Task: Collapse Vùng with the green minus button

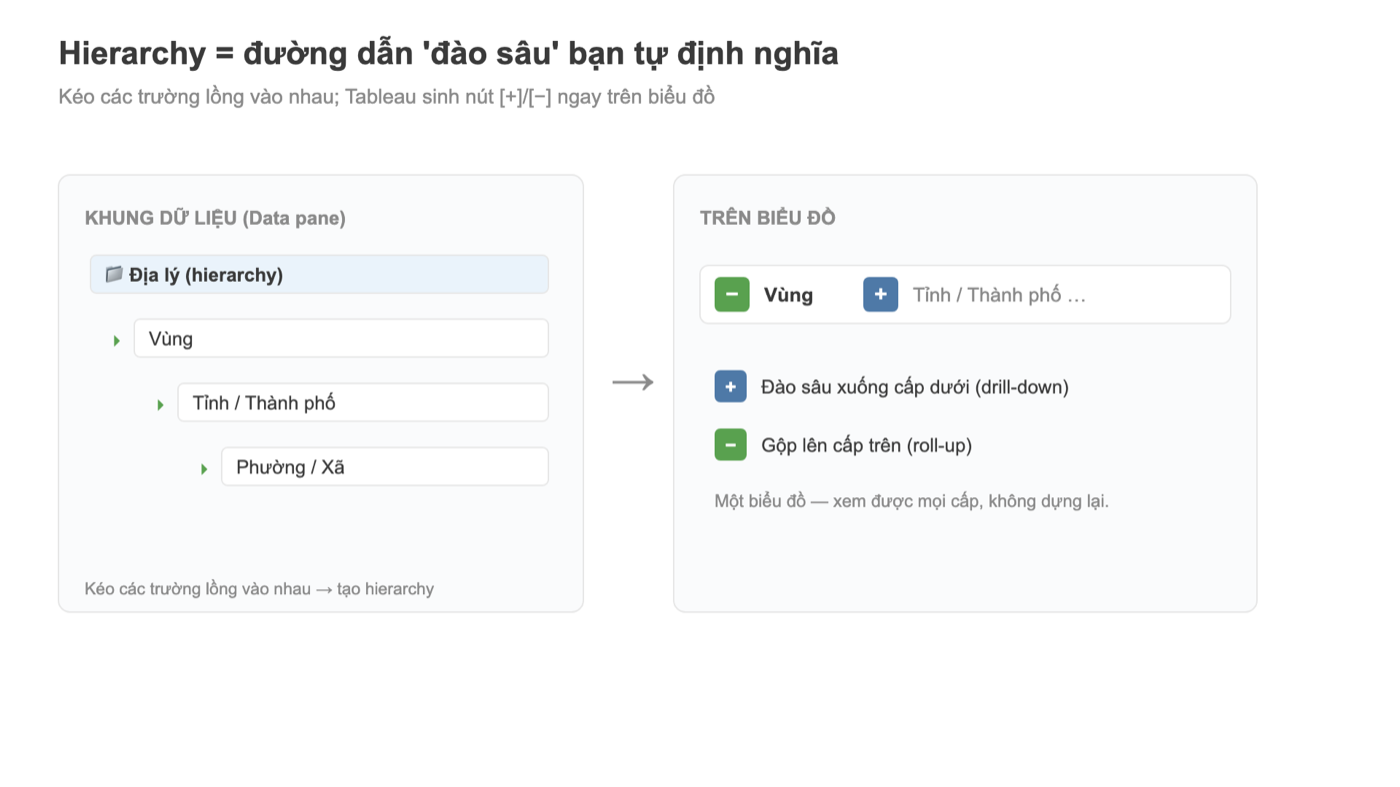Action: 732,294
